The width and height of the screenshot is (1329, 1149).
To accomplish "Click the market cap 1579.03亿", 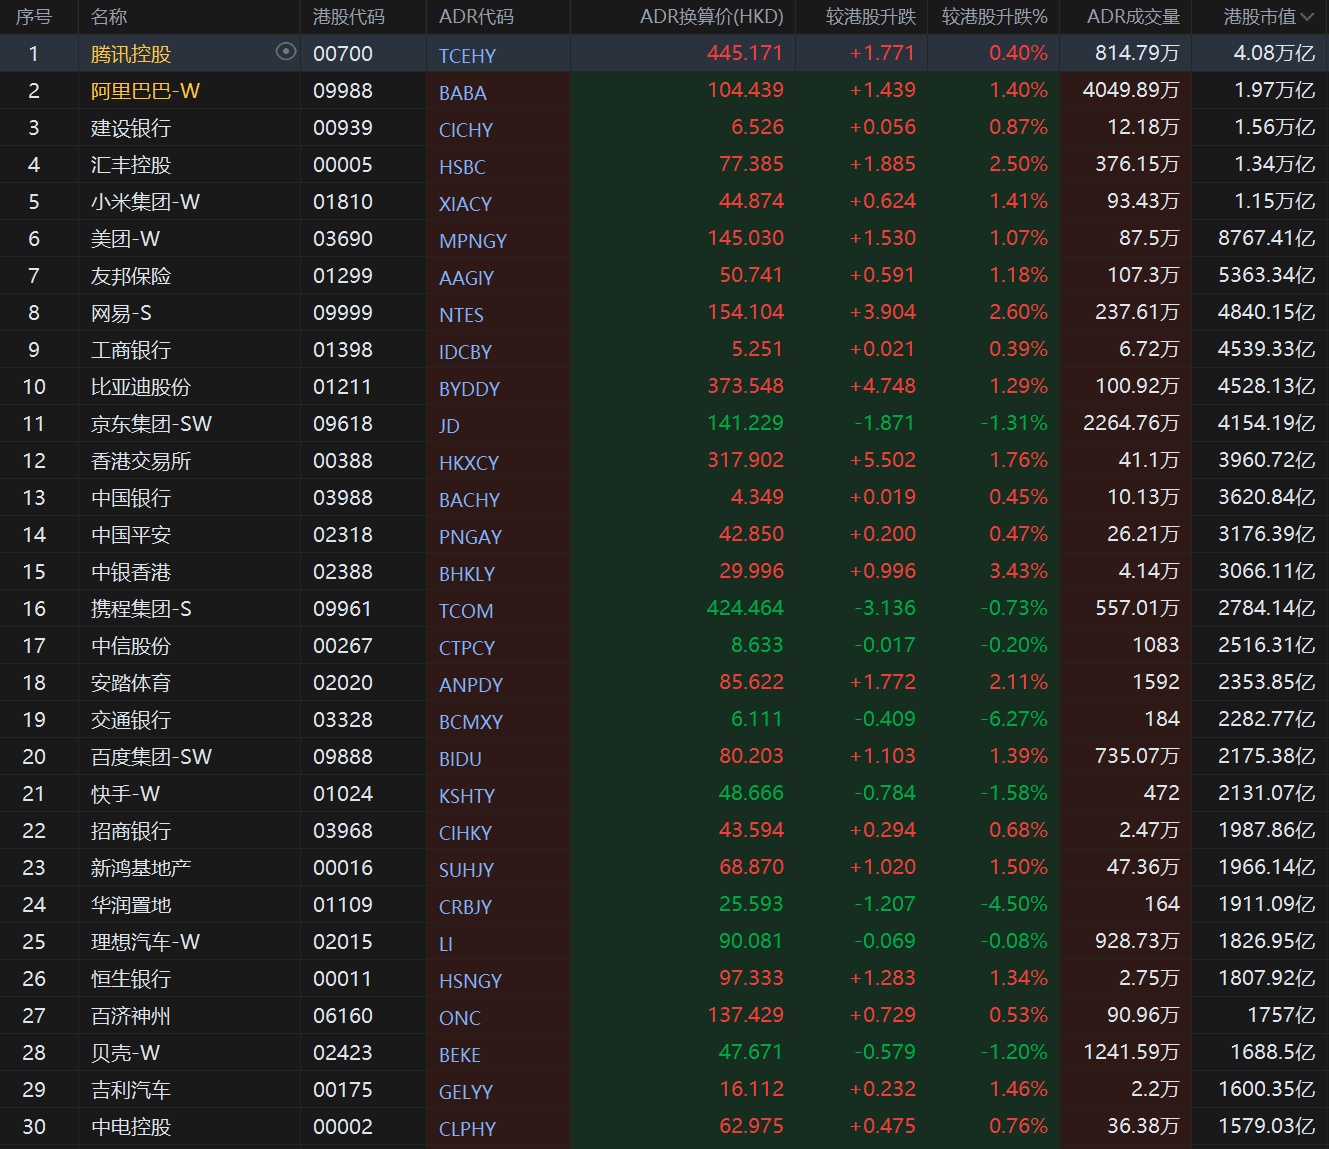I will tap(1266, 1126).
